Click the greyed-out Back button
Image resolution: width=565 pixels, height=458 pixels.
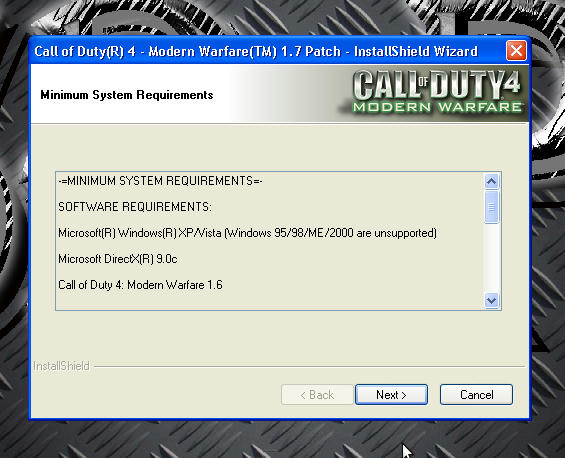click(x=317, y=395)
